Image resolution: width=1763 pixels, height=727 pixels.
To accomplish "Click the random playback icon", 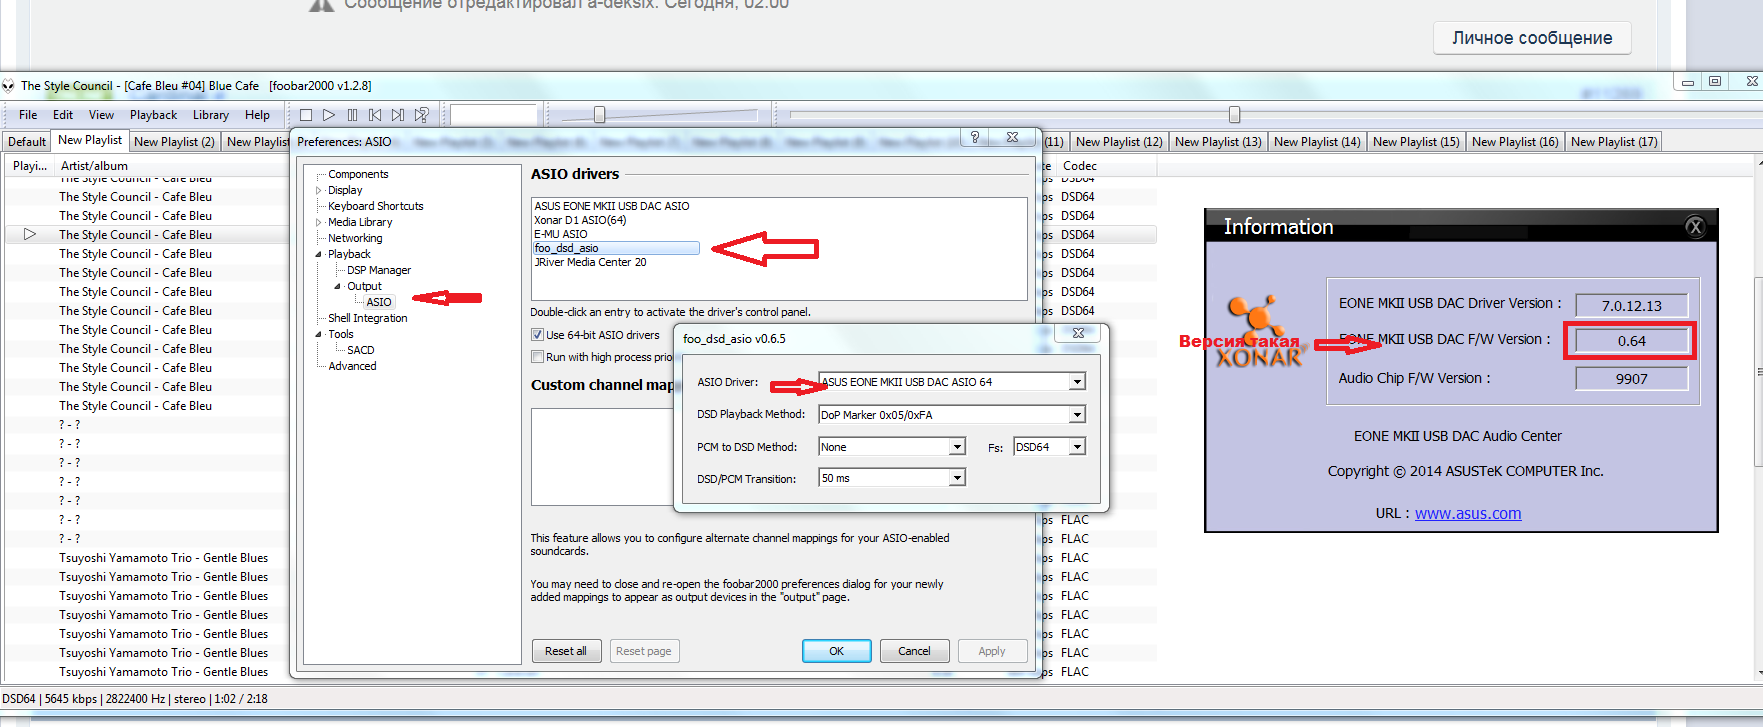I will (x=422, y=115).
